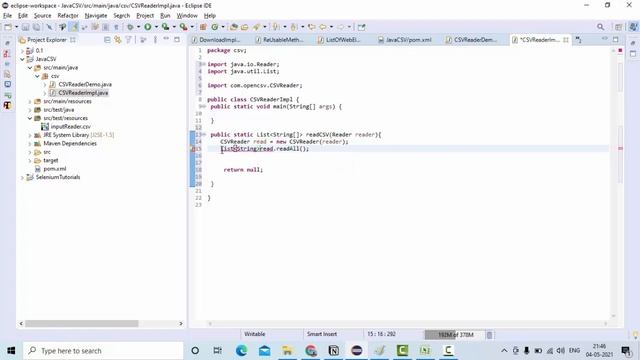Collapse the csv package node

(x=37, y=76)
